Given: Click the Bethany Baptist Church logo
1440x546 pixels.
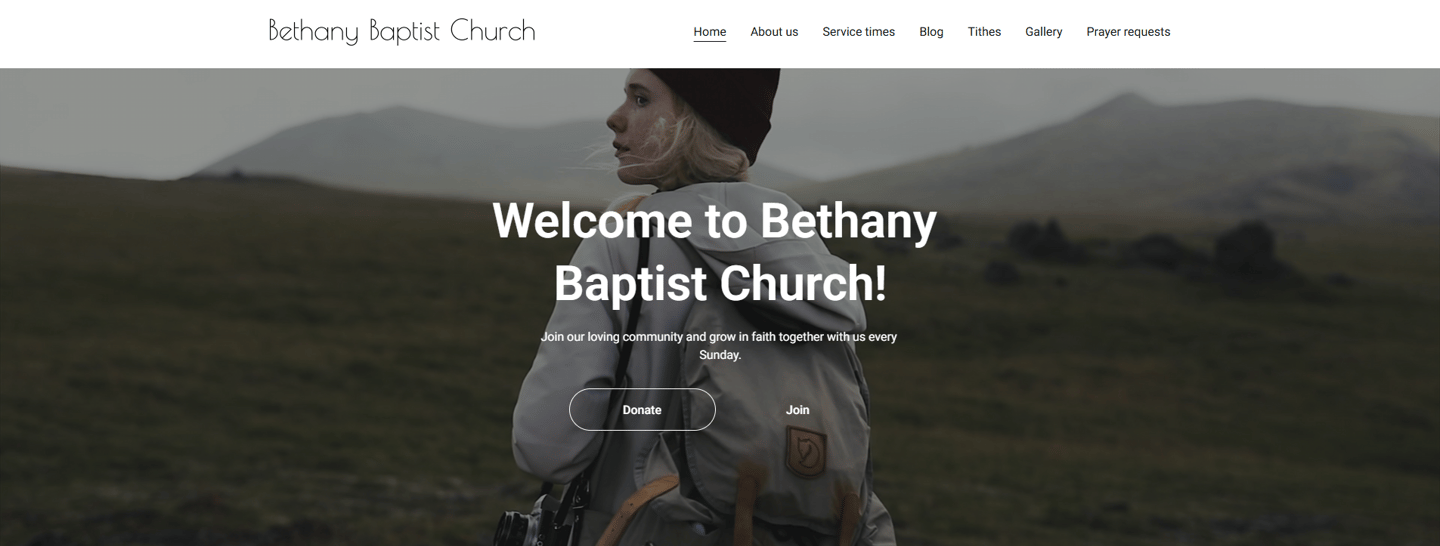Looking at the screenshot, I should click(x=402, y=31).
